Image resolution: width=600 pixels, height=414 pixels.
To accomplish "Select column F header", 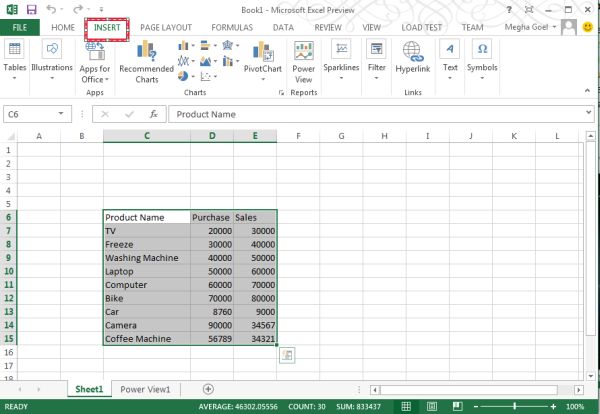I will pyautogui.click(x=298, y=136).
